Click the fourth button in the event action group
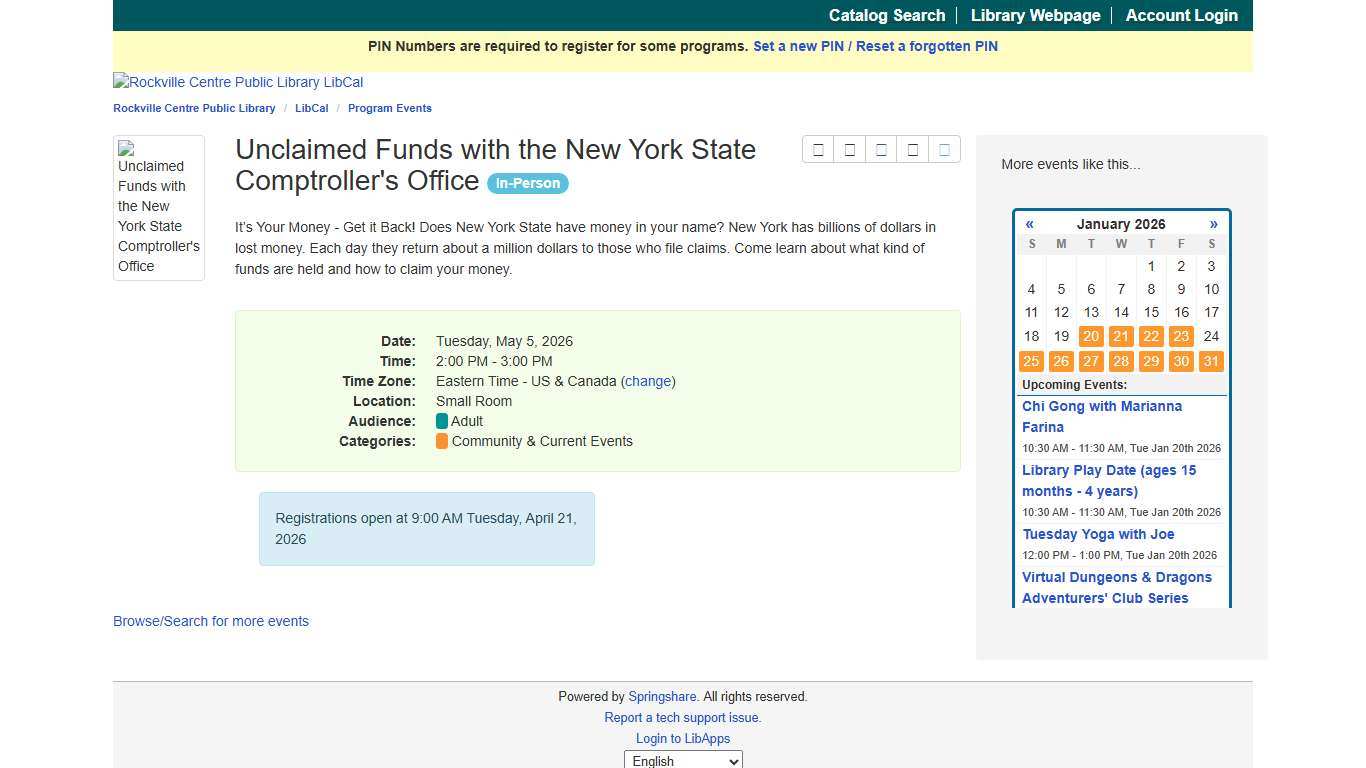 (x=913, y=150)
